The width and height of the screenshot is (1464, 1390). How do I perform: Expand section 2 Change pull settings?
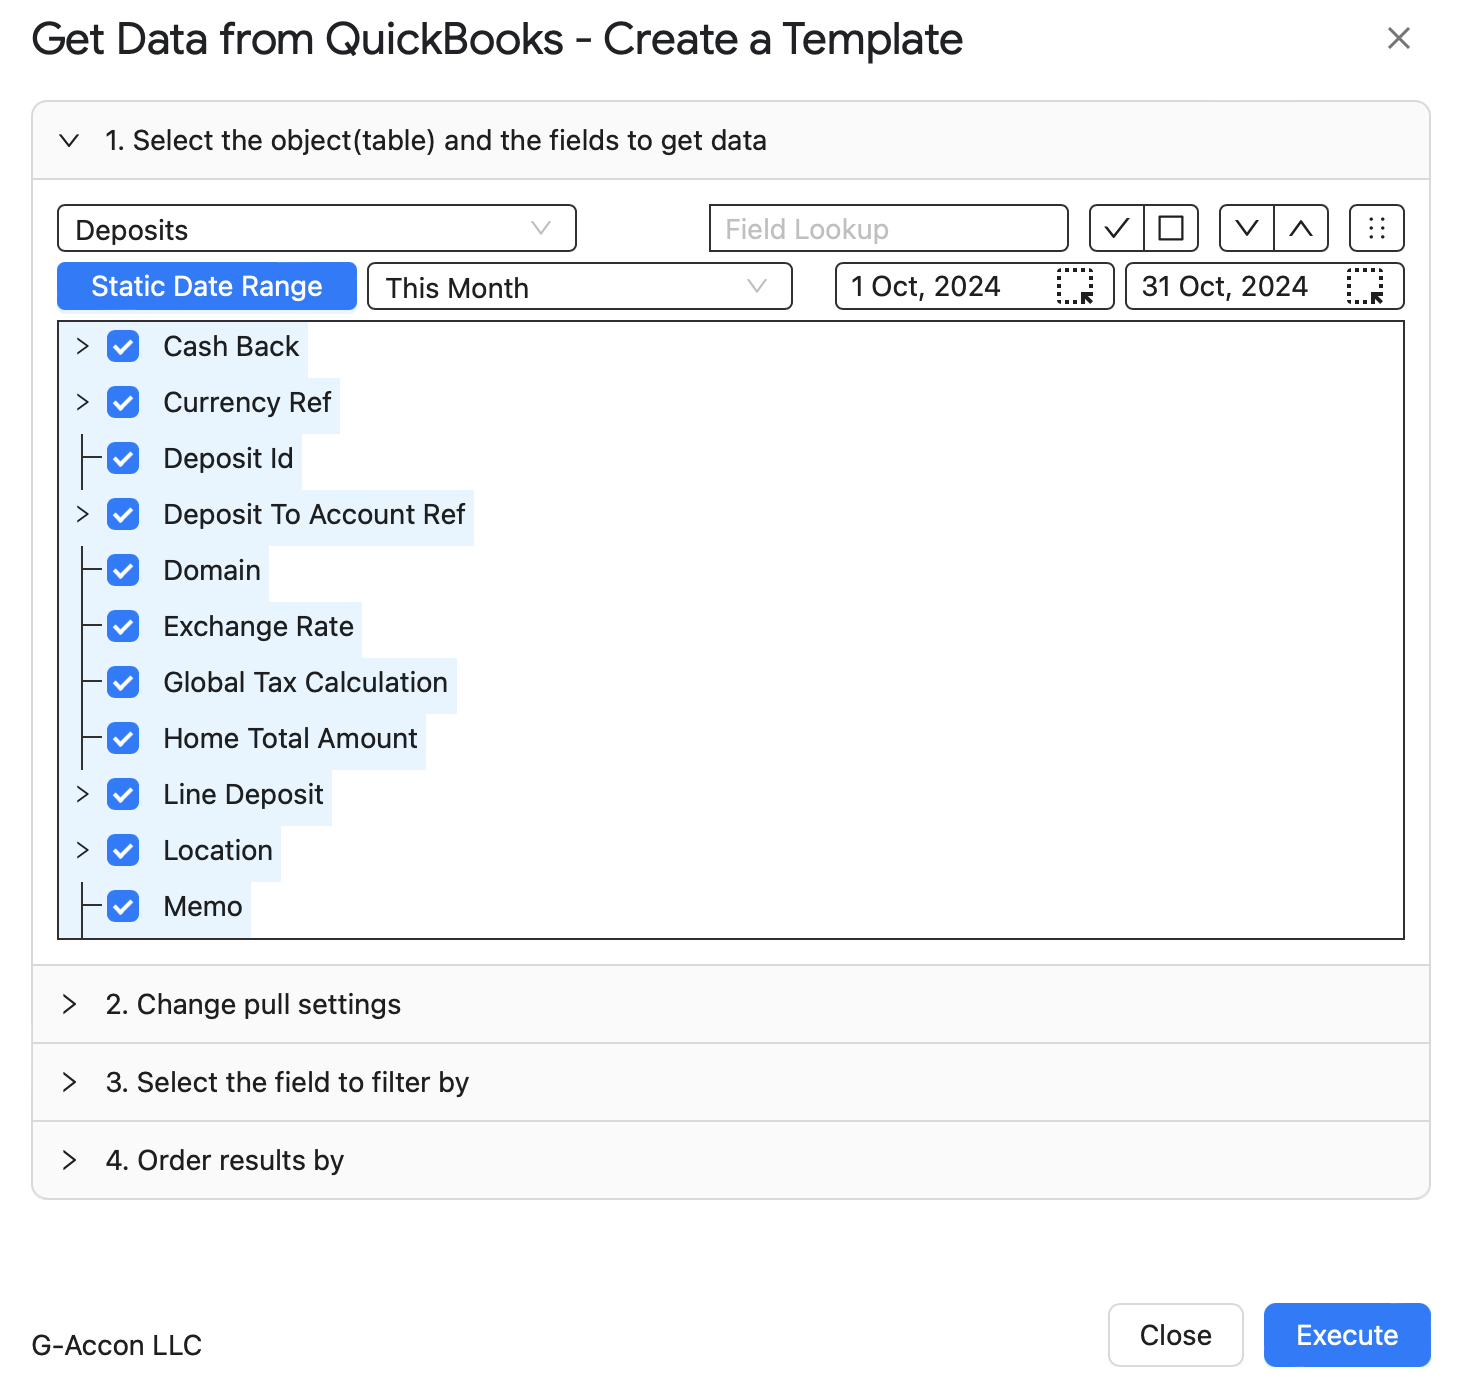click(731, 1004)
